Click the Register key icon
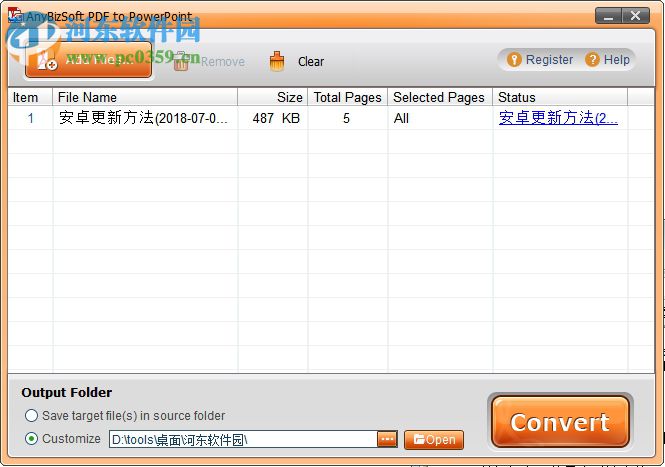This screenshot has height=467, width=665. pos(514,59)
